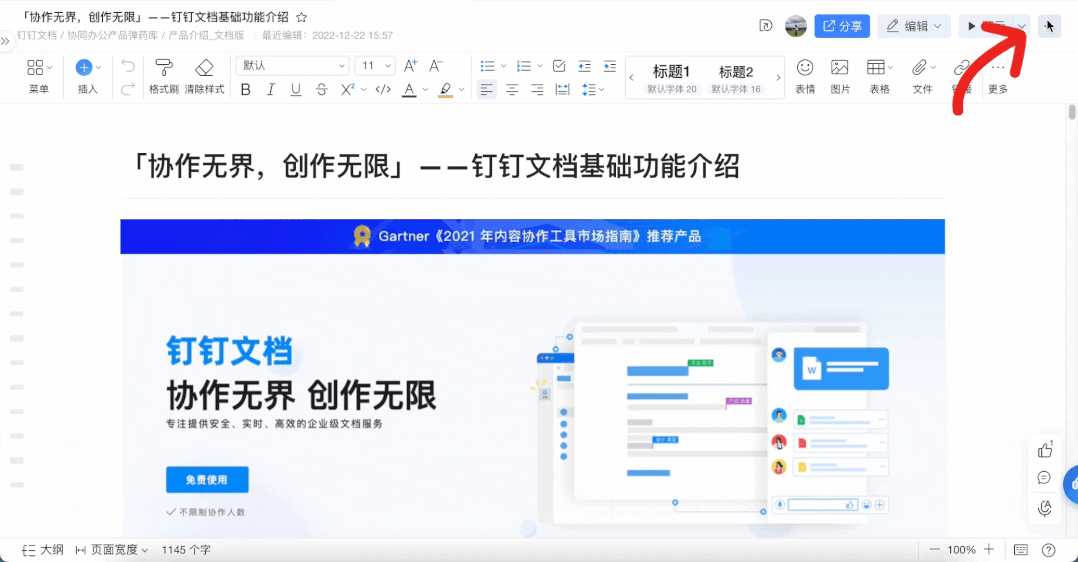Insert a picture with 图片 icon
Image resolution: width=1078 pixels, height=562 pixels.
coord(840,68)
